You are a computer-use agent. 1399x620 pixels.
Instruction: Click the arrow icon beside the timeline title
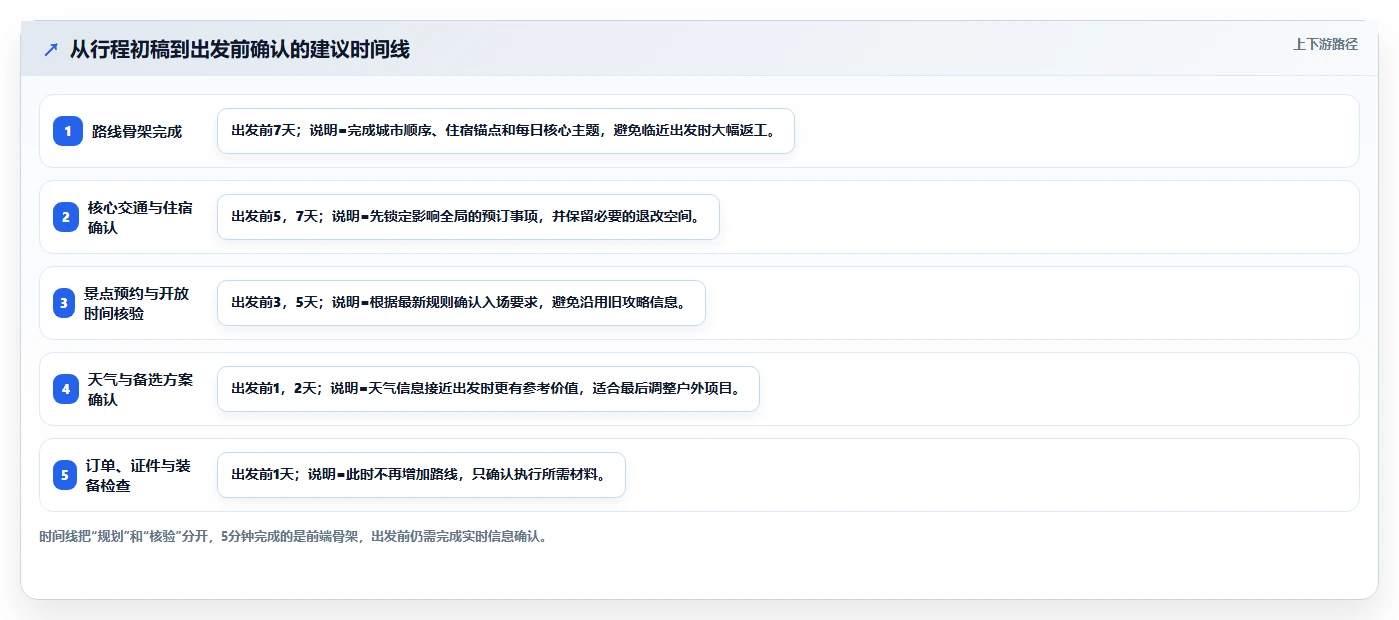click(51, 50)
